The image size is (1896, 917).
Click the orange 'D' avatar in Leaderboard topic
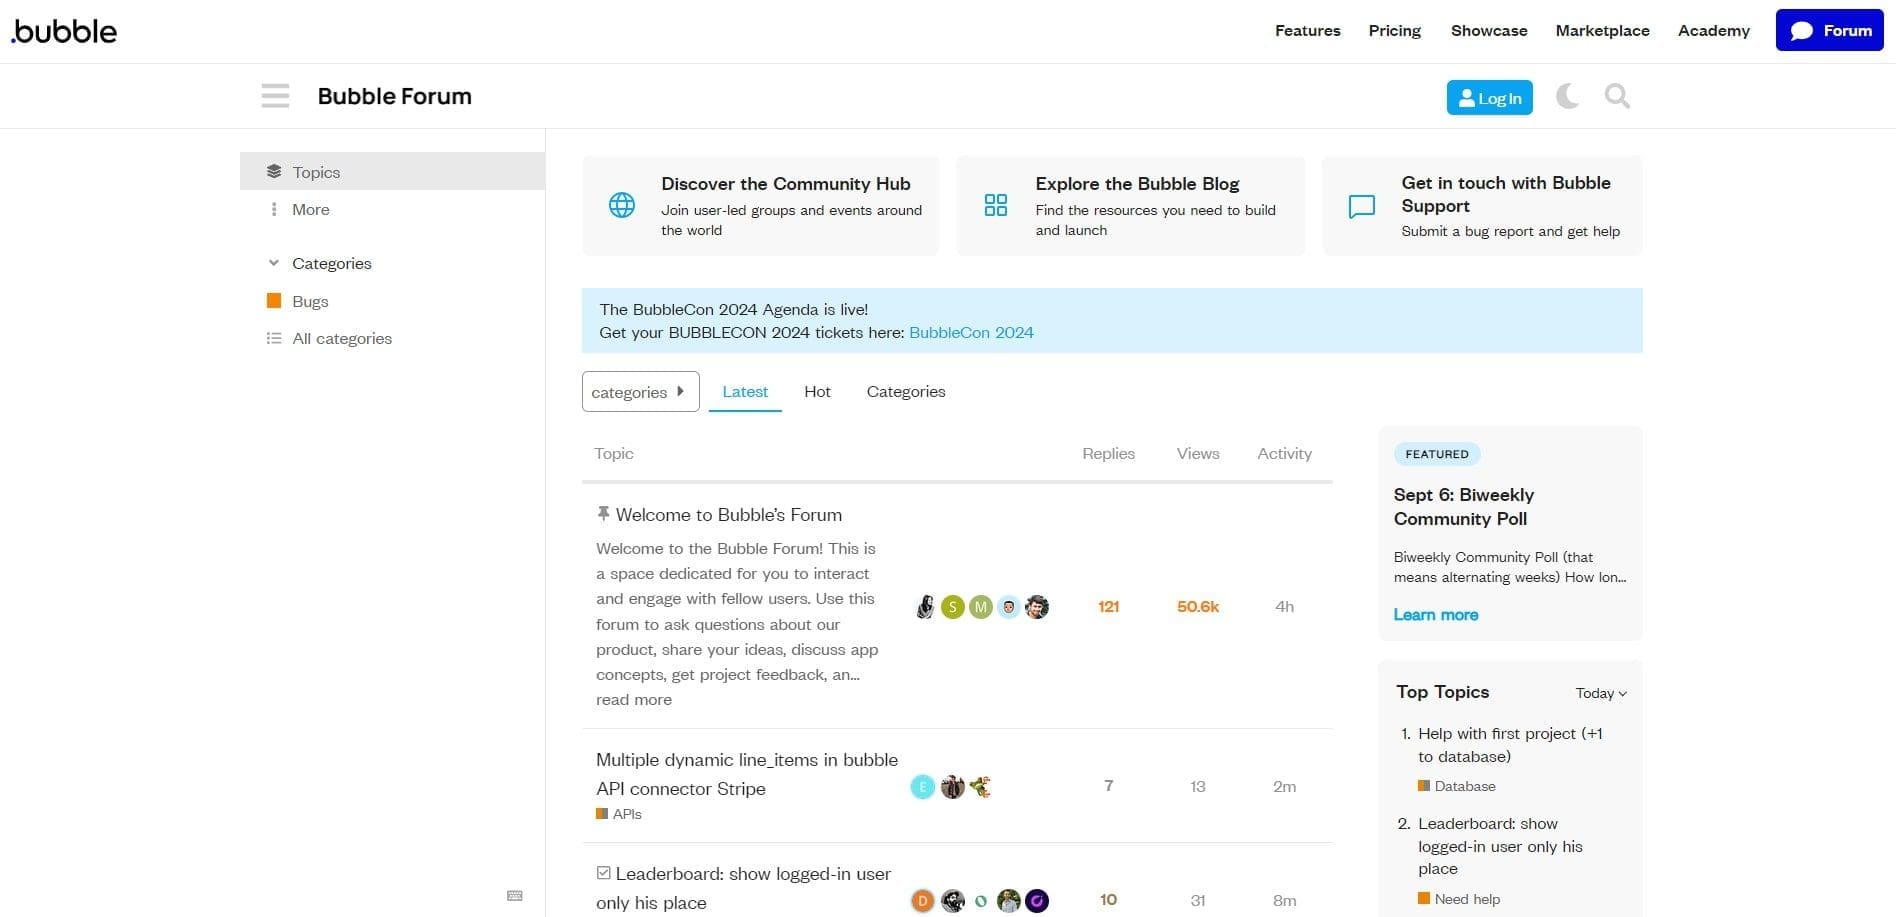pyautogui.click(x=923, y=901)
